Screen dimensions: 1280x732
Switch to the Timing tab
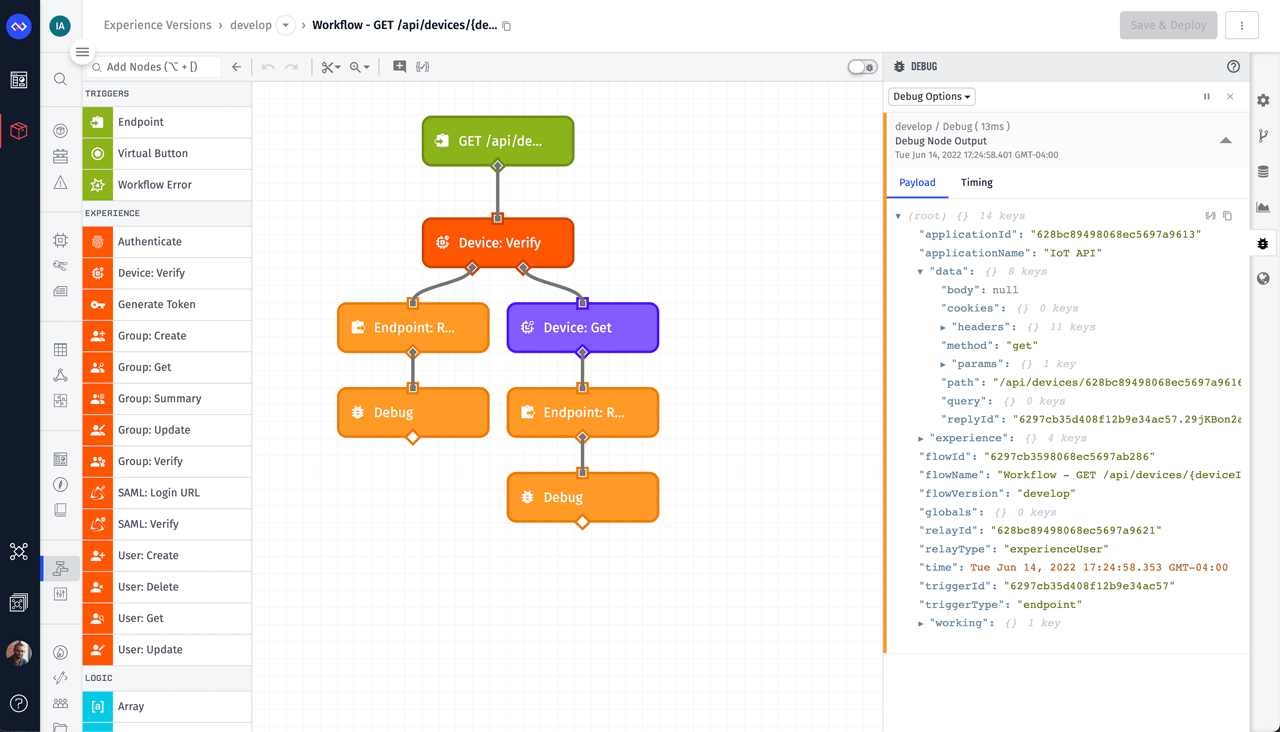[977, 183]
